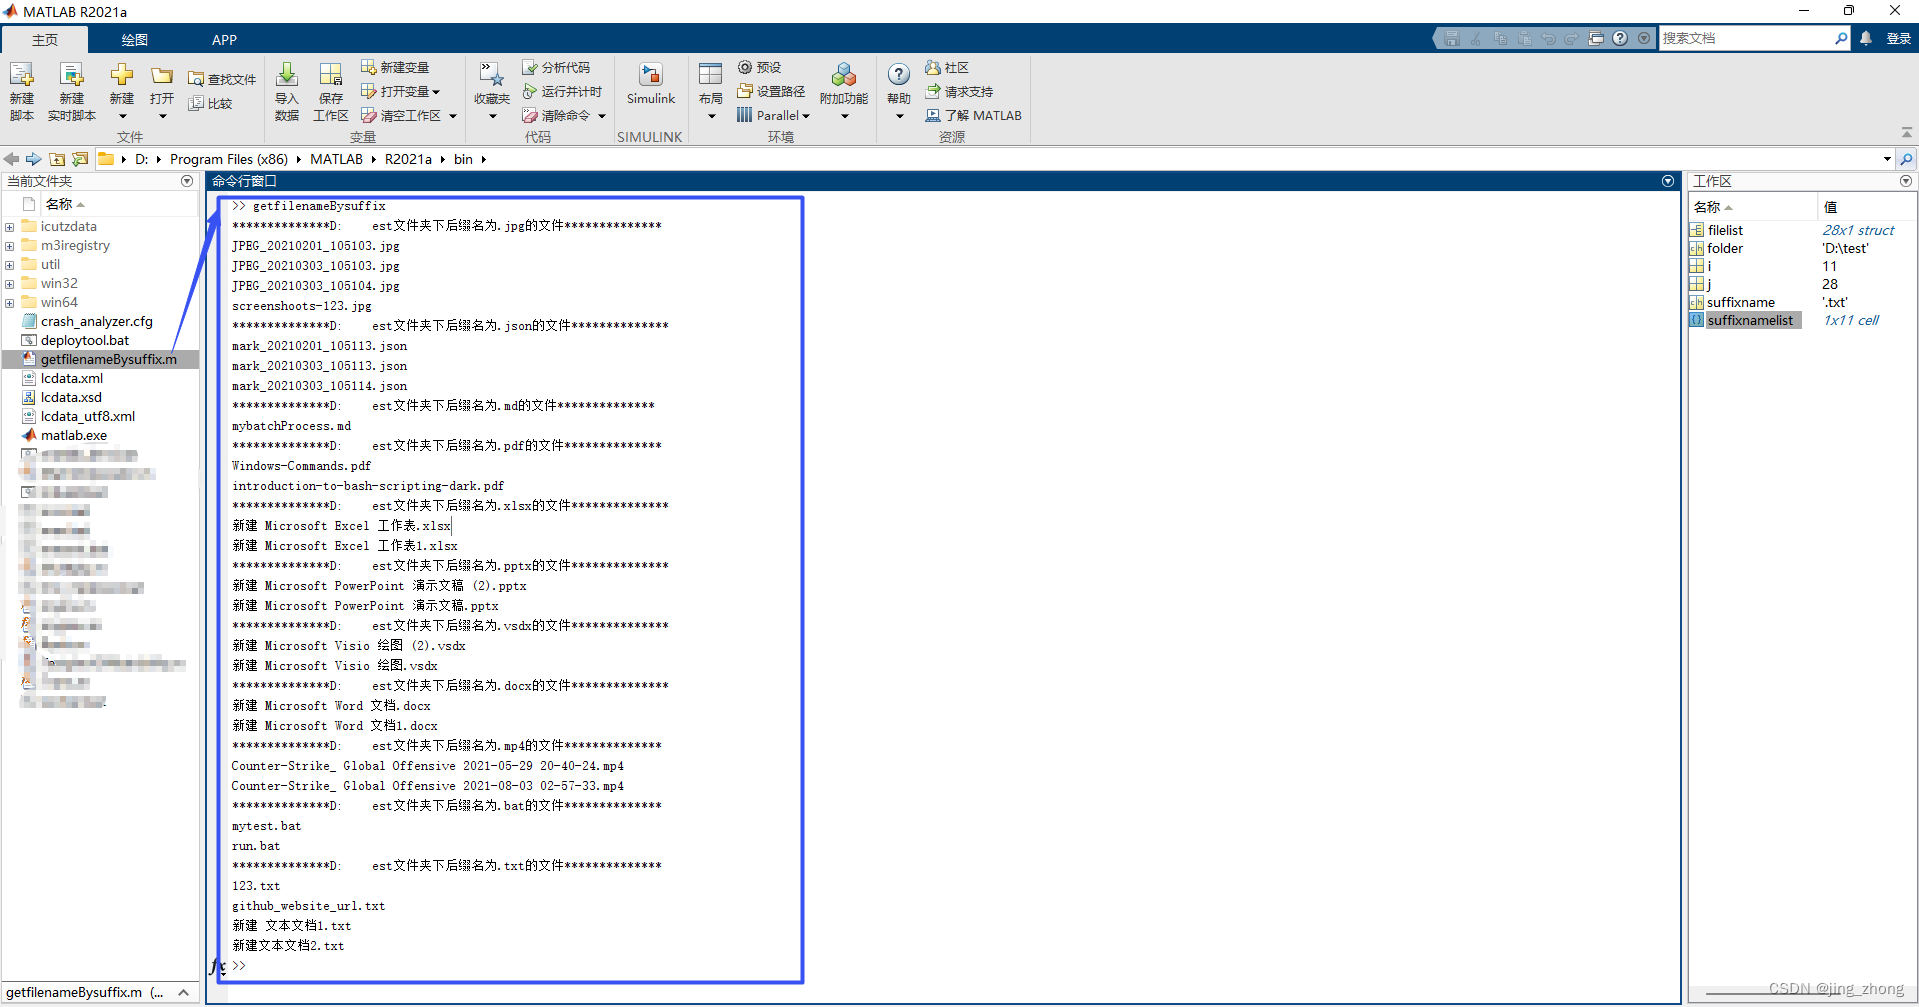This screenshot has width=1919, height=1007.
Task: Switch to the Plots (绘图) tab
Action: tap(134, 39)
